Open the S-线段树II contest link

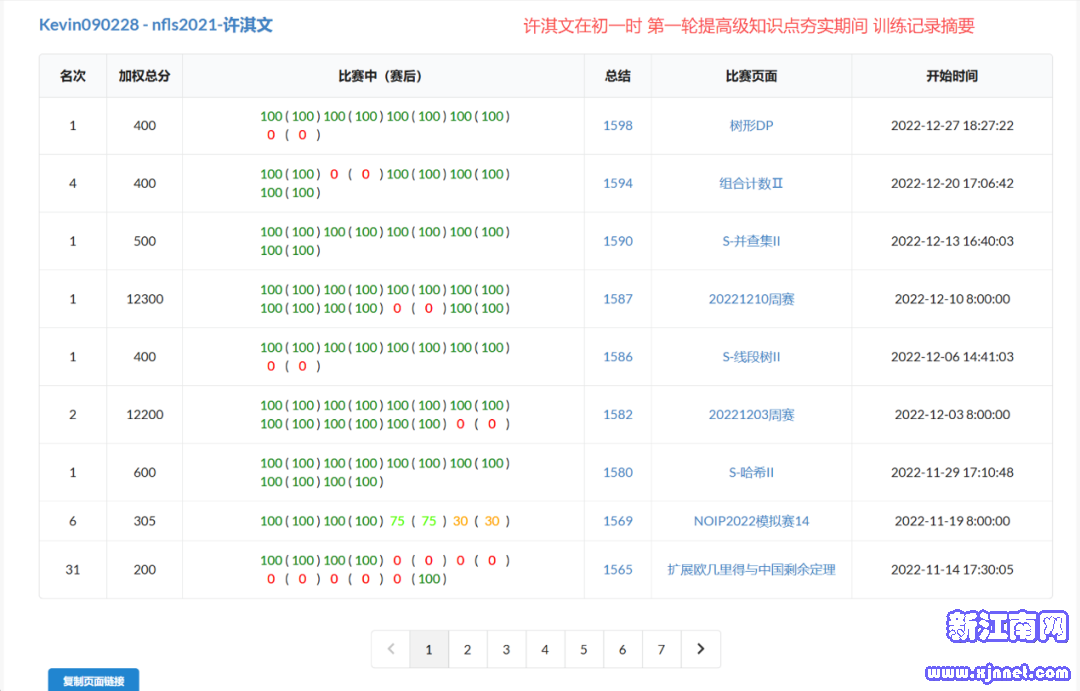tap(751, 357)
